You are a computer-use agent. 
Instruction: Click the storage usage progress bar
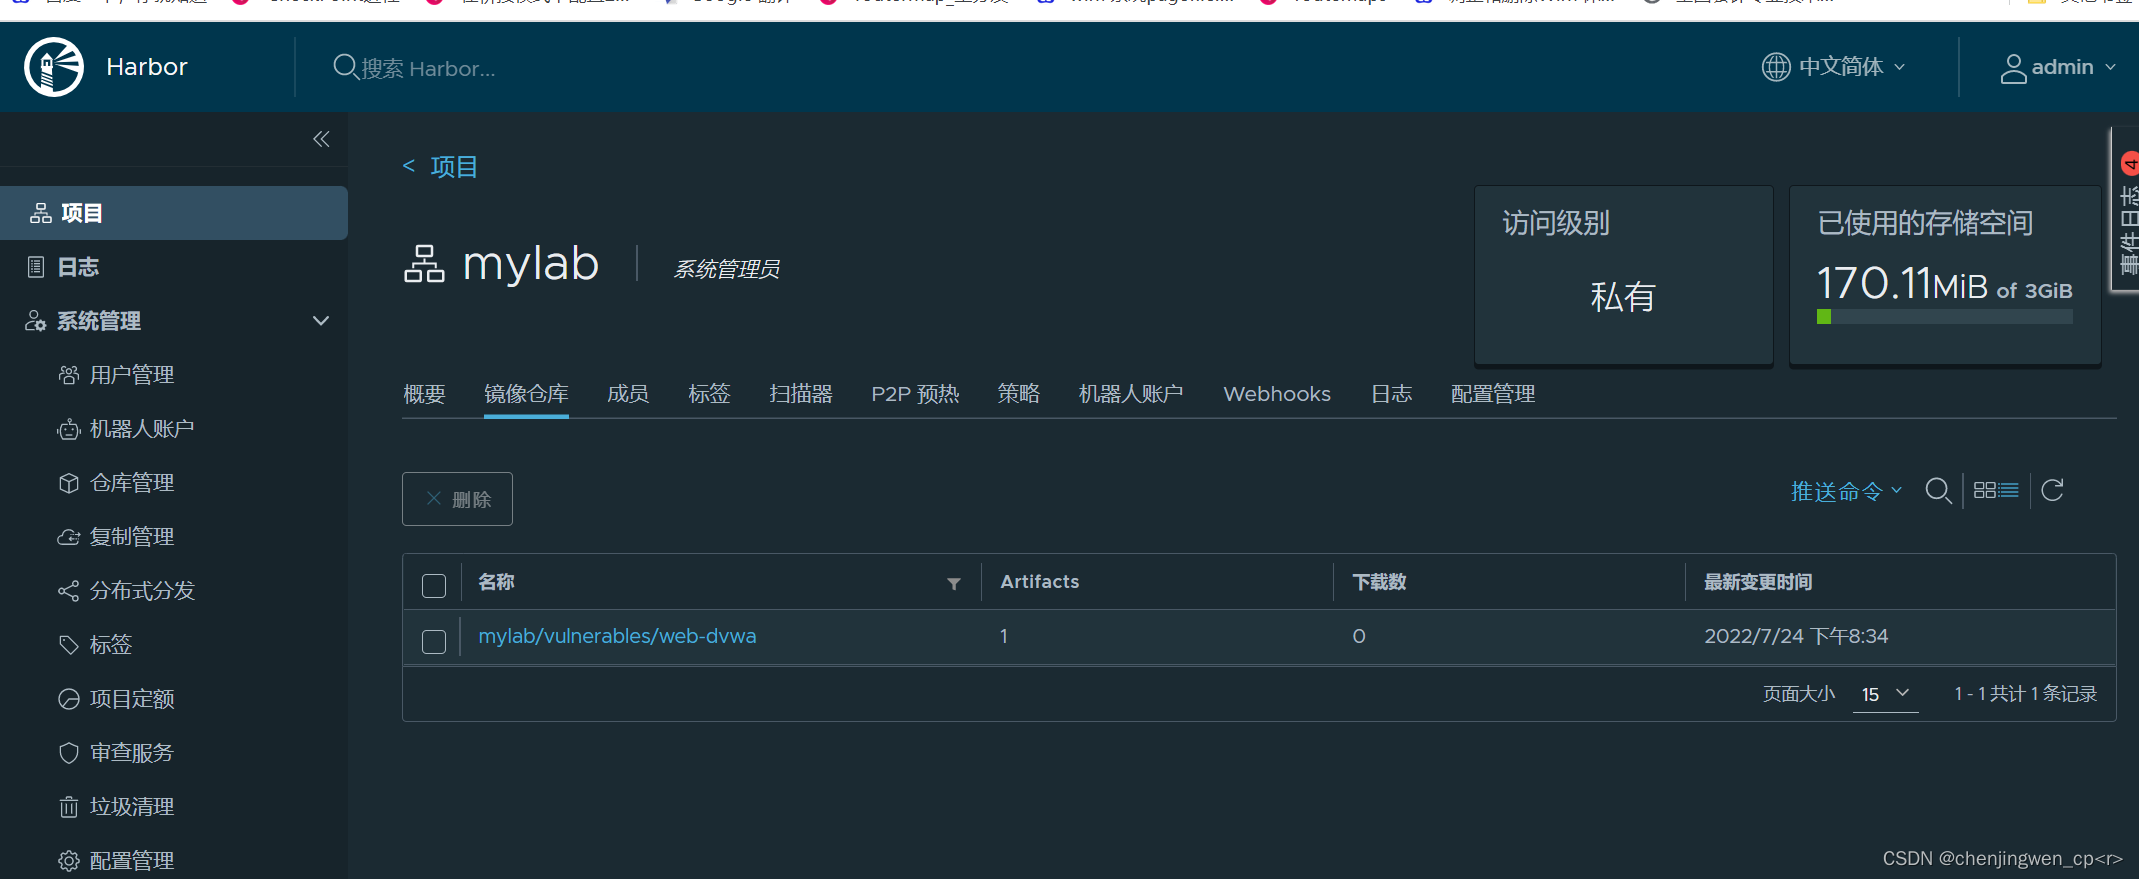tap(1944, 317)
